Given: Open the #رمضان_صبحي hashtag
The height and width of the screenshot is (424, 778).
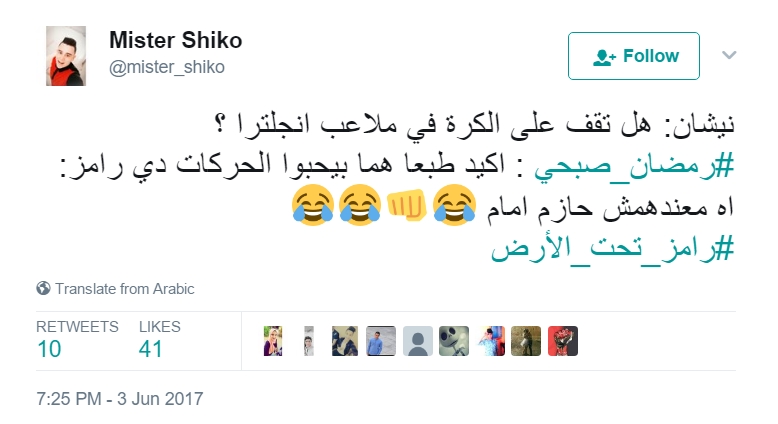Looking at the screenshot, I should (634, 166).
